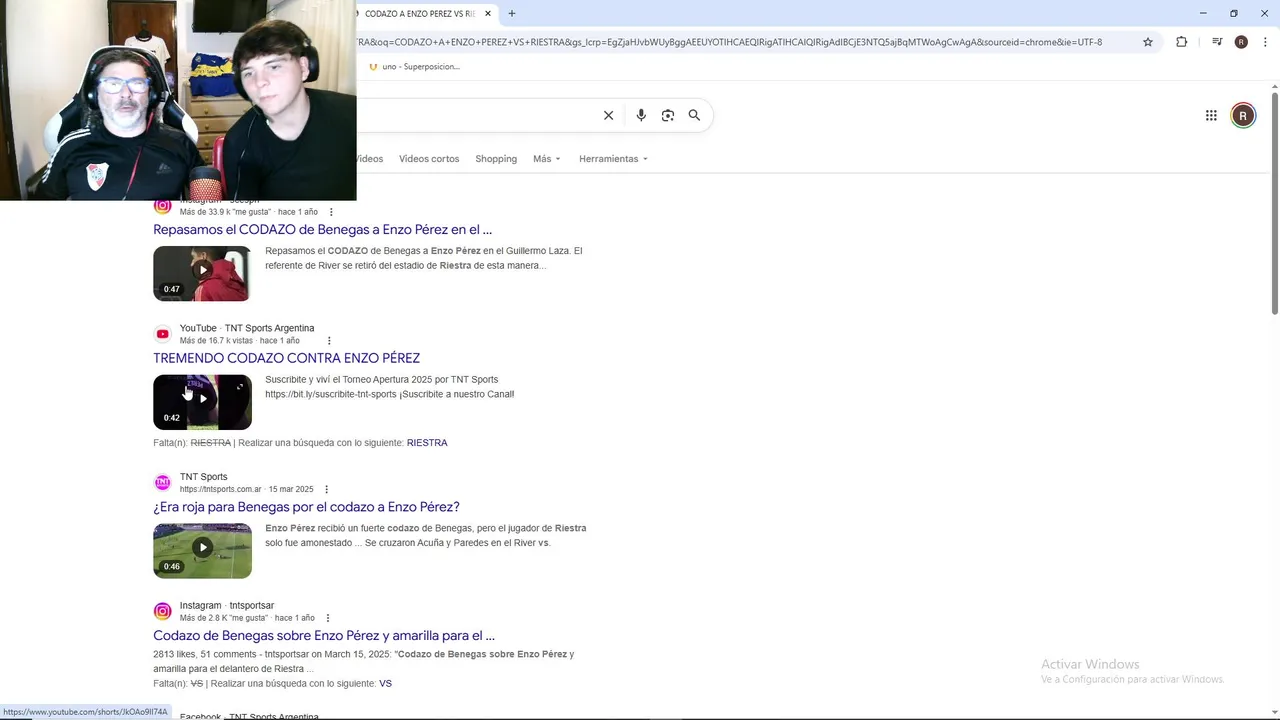This screenshot has height=720, width=1280.
Task: Click the 'Suscribite y viví el Torneo Apertura' snippet
Action: (x=390, y=387)
